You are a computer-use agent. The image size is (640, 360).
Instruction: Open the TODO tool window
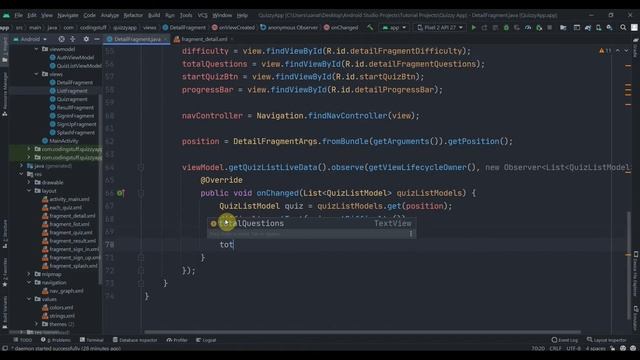pos(22,340)
